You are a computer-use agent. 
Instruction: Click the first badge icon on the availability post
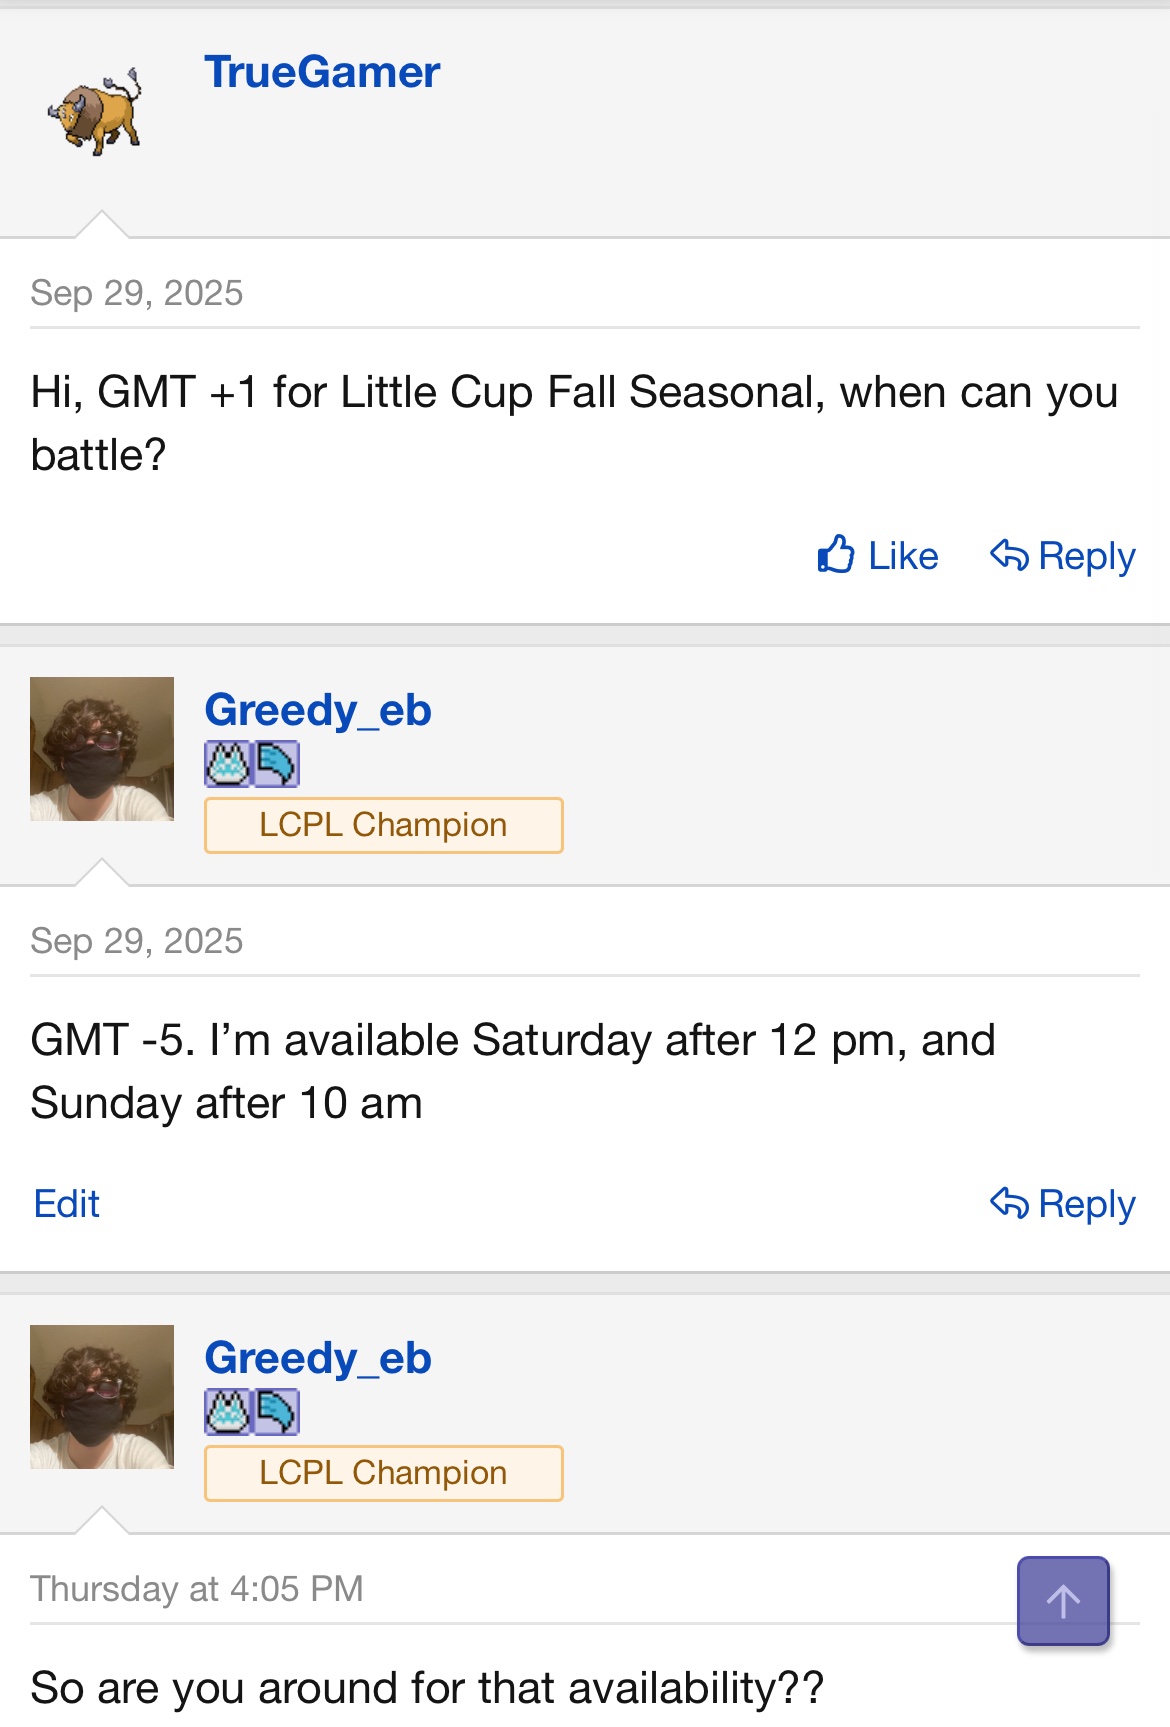point(228,765)
